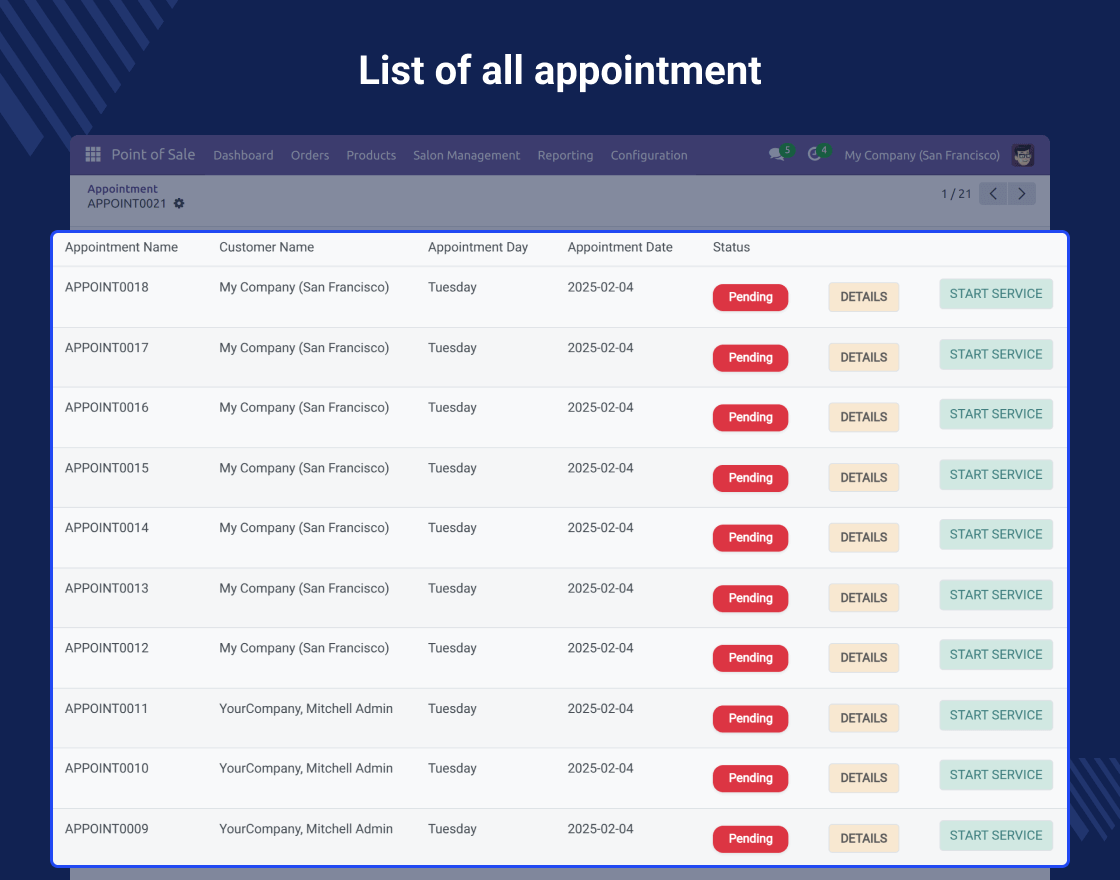The width and height of the screenshot is (1120, 880).
Task: Click Details for APPOINT0017
Action: (x=864, y=358)
